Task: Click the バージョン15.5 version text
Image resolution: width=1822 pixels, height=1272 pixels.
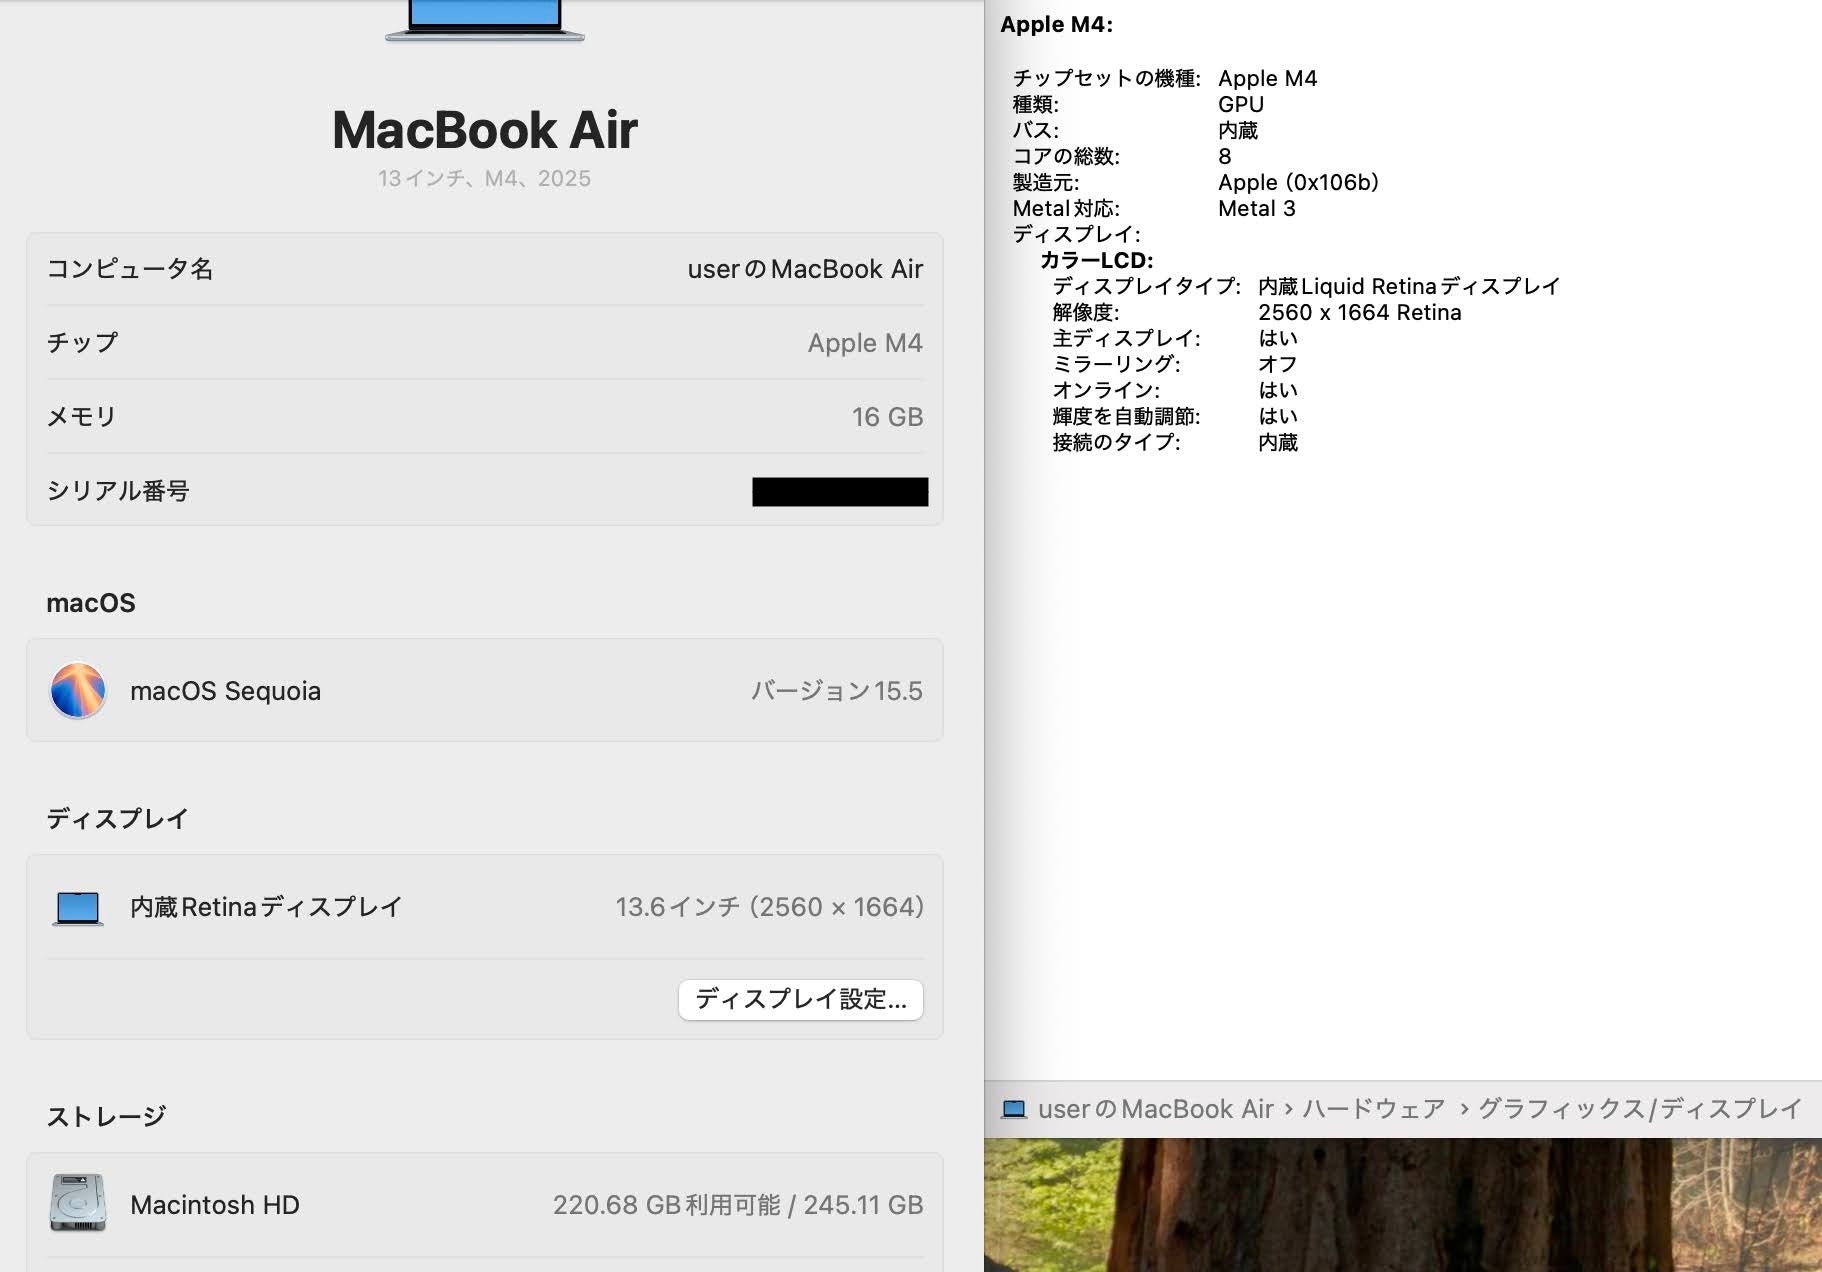Action: (836, 691)
